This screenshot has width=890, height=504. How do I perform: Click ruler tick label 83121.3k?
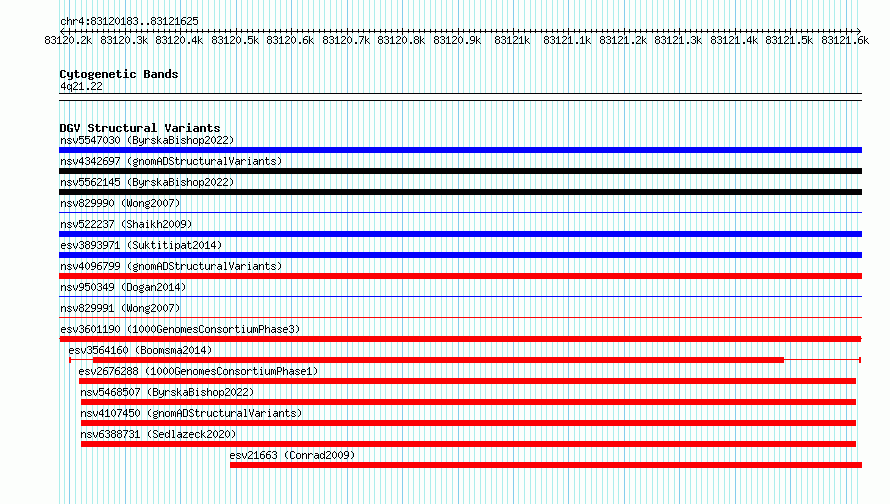pyautogui.click(x=678, y=41)
